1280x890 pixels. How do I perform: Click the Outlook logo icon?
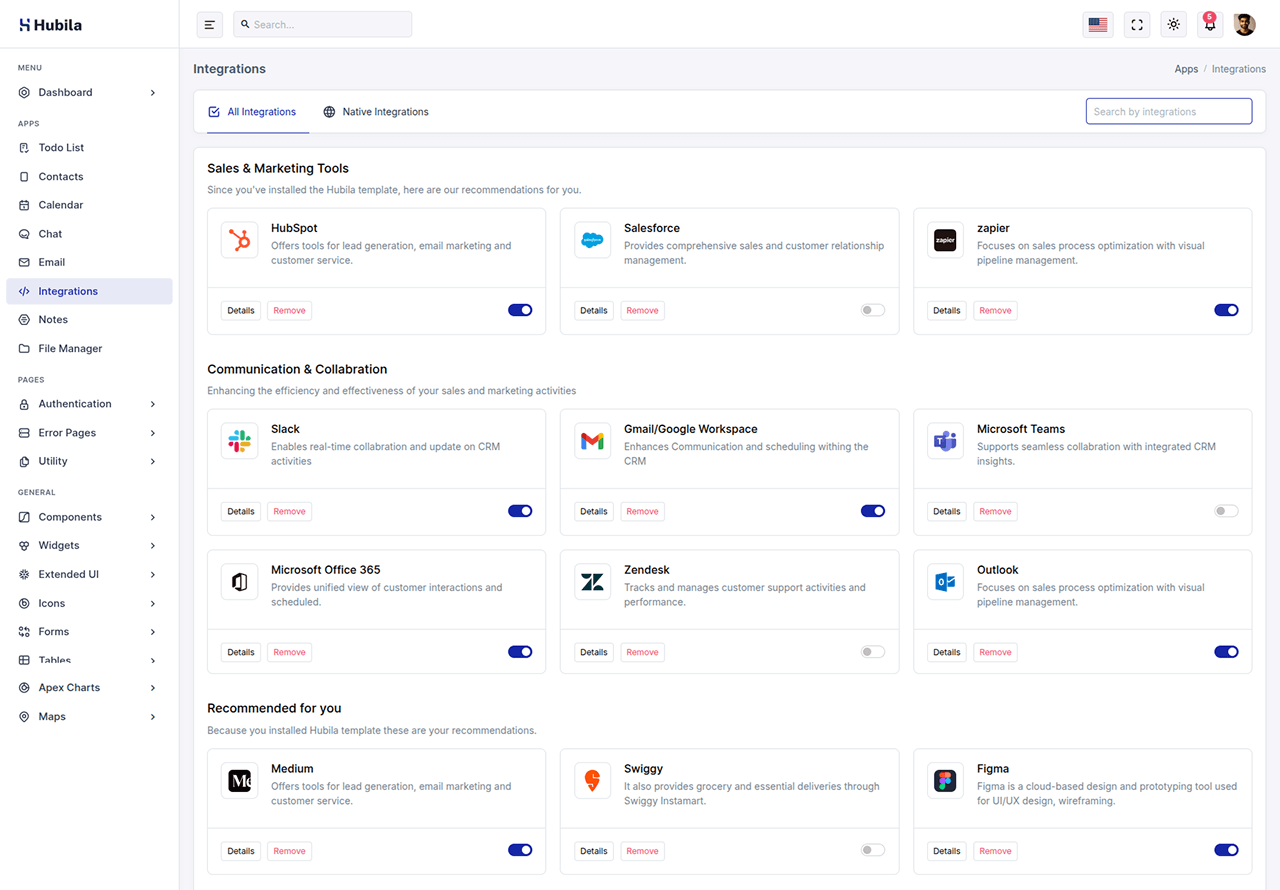coord(946,582)
